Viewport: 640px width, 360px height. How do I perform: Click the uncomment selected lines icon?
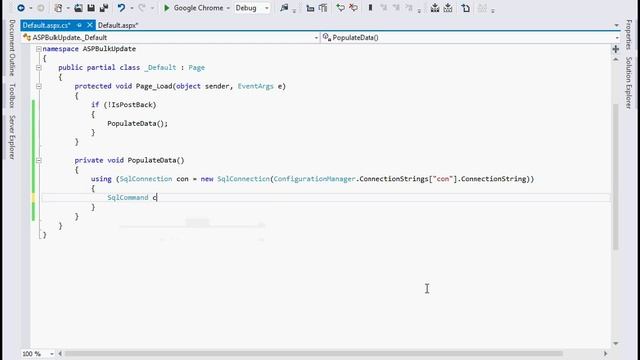[323, 8]
